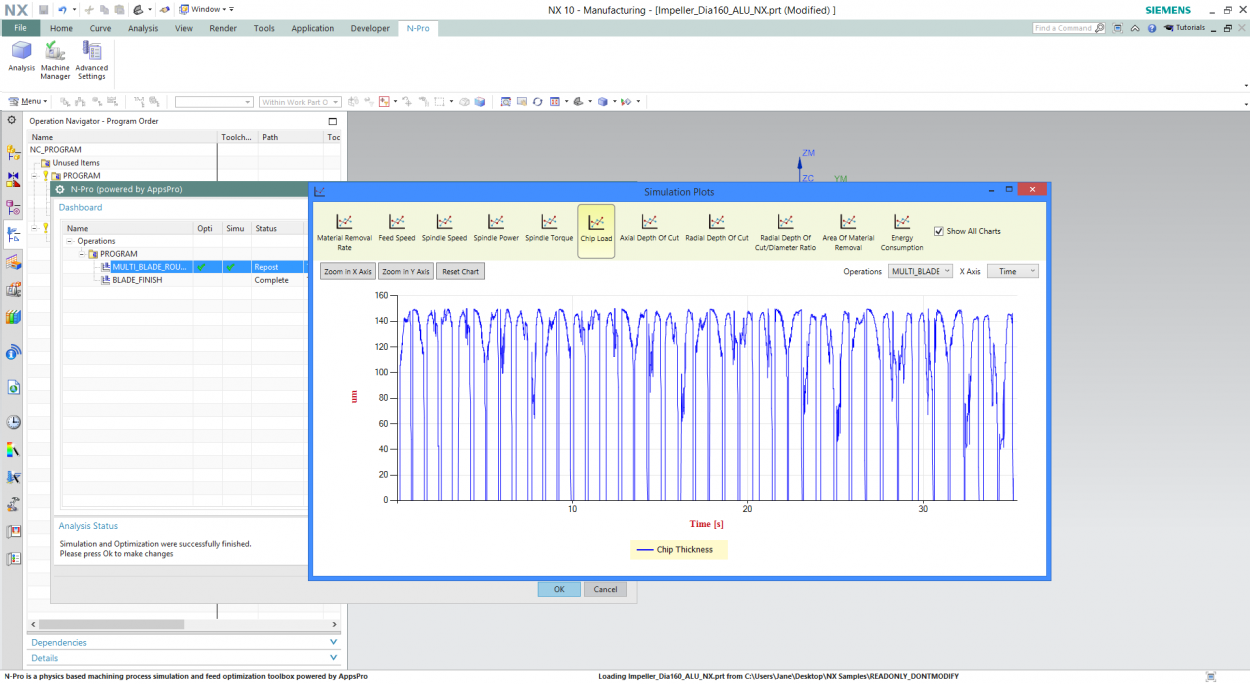This screenshot has height=684, width=1250.
Task: Open the Curve menu
Action: tap(102, 28)
